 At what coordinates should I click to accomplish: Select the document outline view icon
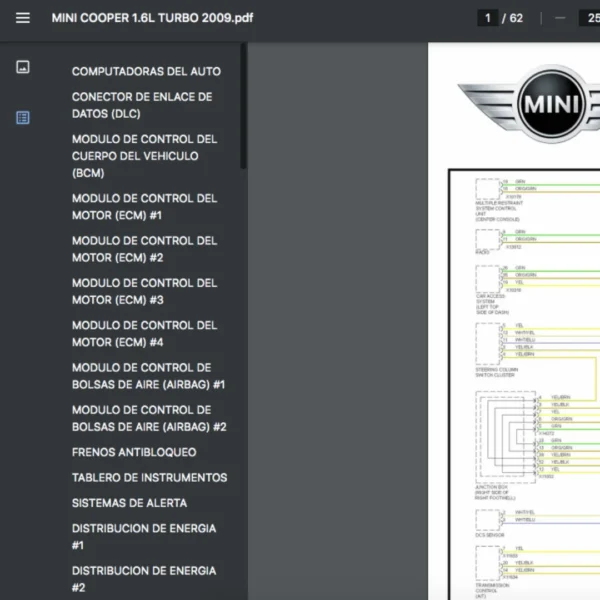[23, 117]
